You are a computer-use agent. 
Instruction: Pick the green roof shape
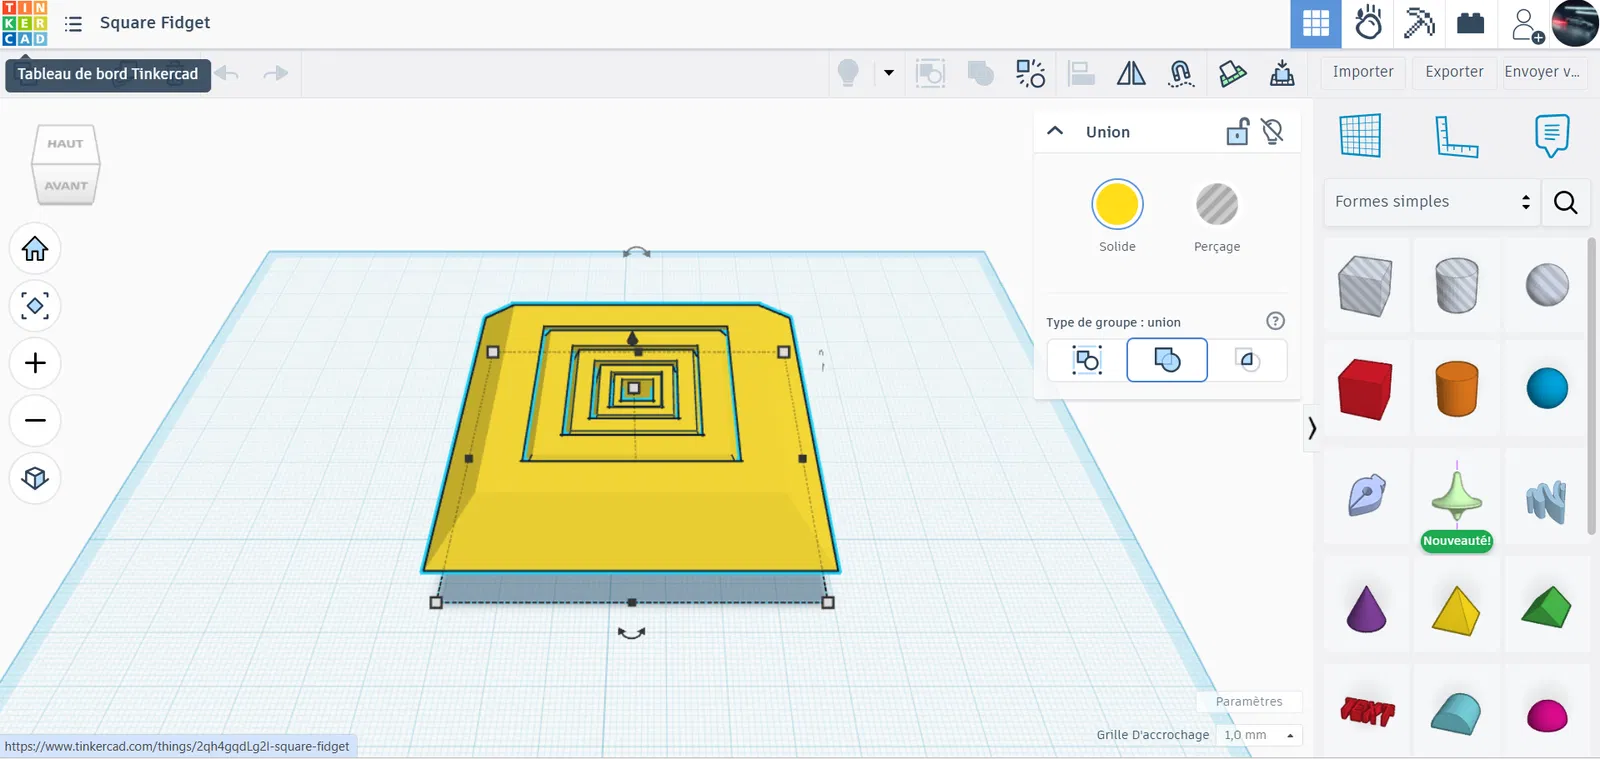pyautogui.click(x=1547, y=608)
